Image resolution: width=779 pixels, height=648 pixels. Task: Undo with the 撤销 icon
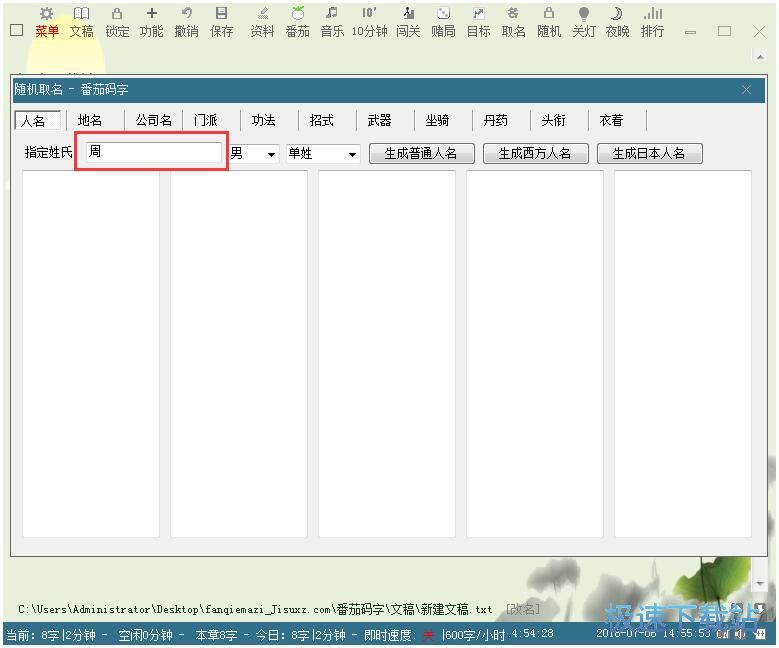[187, 22]
